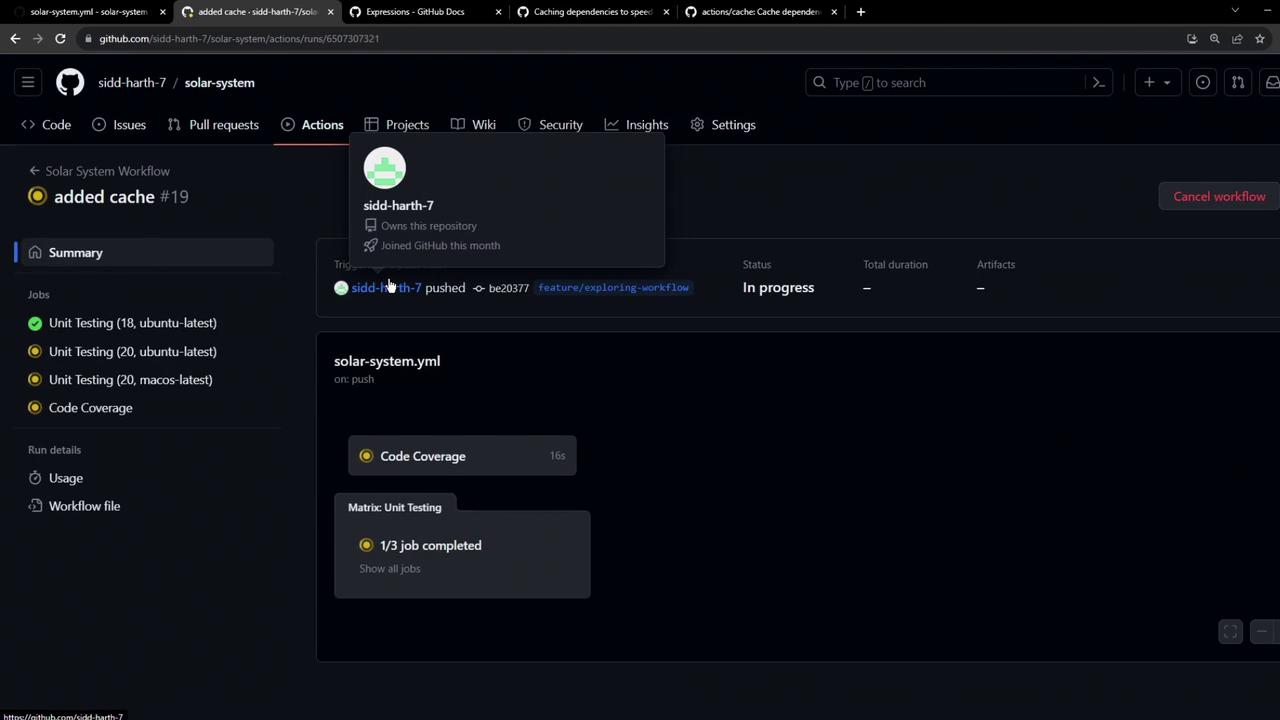1280x720 pixels.
Task: Close the actions/cache browser tab
Action: click(x=834, y=12)
